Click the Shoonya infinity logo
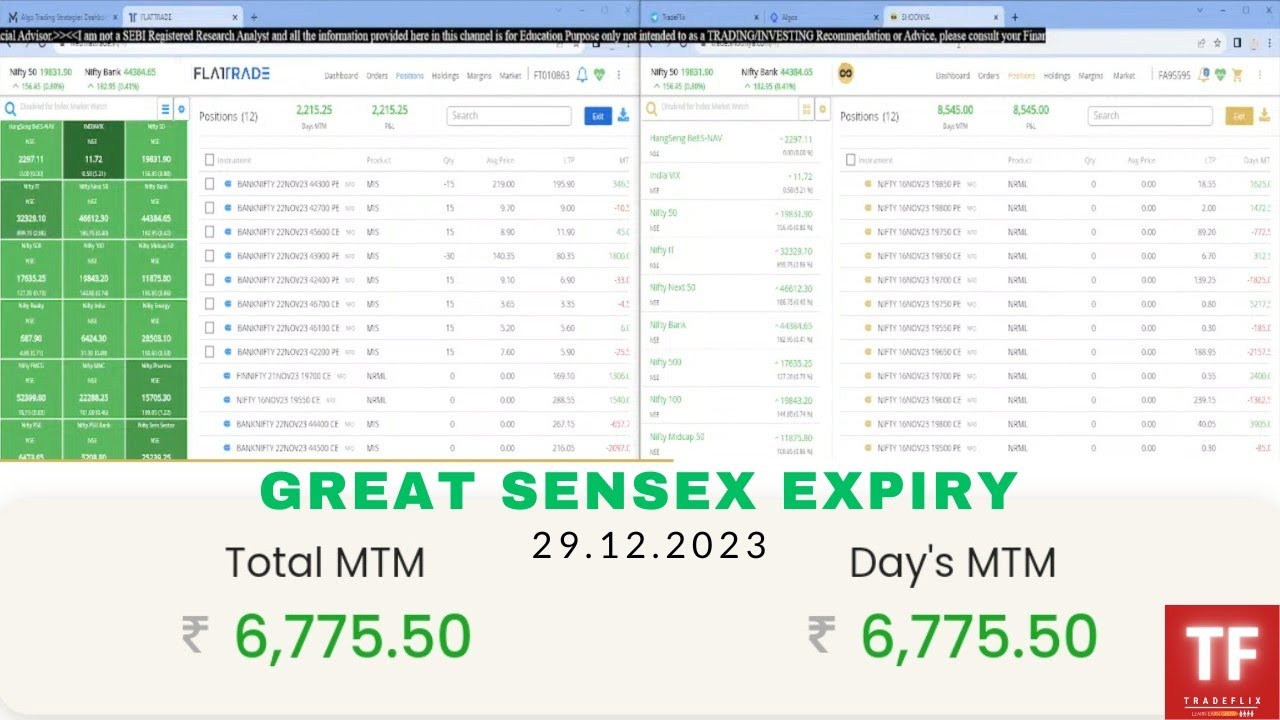Viewport: 1280px width, 720px height. tap(846, 74)
